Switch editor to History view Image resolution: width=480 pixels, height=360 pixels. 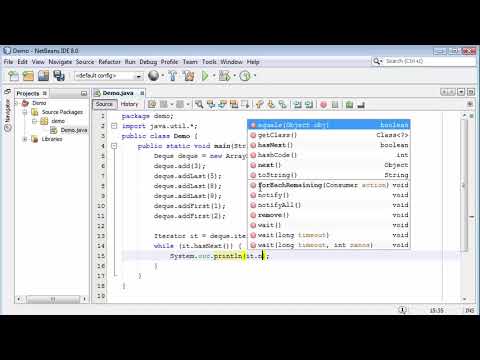point(129,104)
